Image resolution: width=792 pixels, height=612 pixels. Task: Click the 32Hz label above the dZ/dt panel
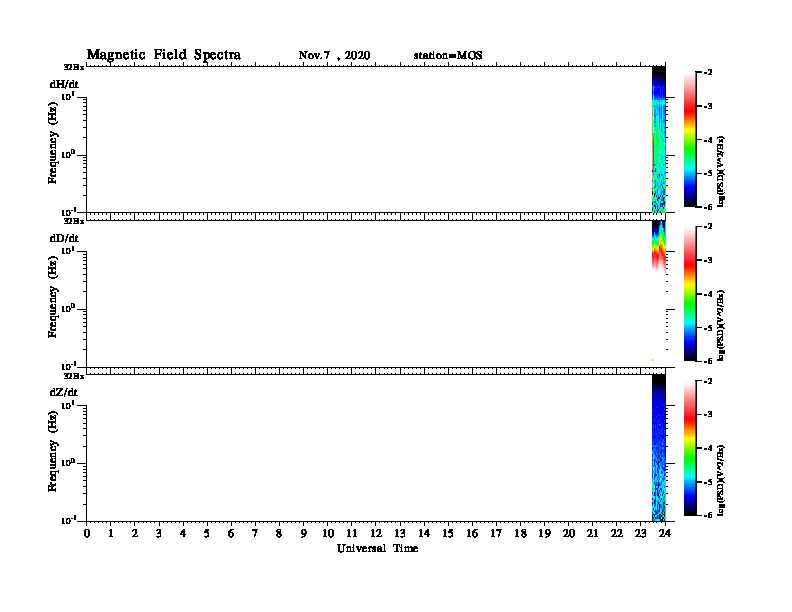click(74, 376)
